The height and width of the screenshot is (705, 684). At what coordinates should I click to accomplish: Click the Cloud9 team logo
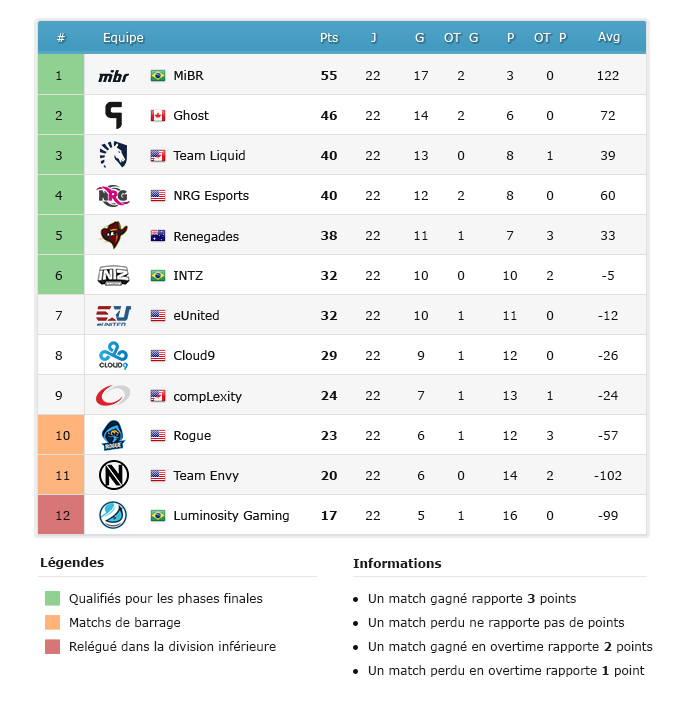tap(113, 356)
